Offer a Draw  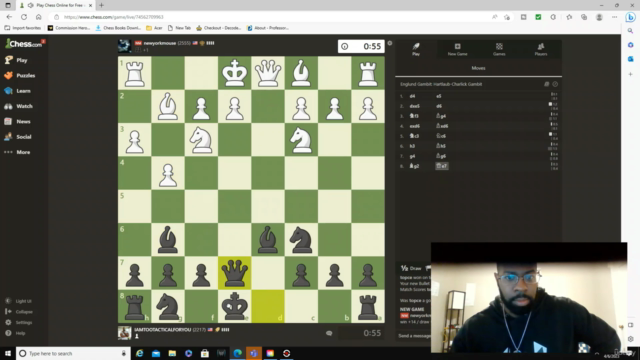coord(411,269)
